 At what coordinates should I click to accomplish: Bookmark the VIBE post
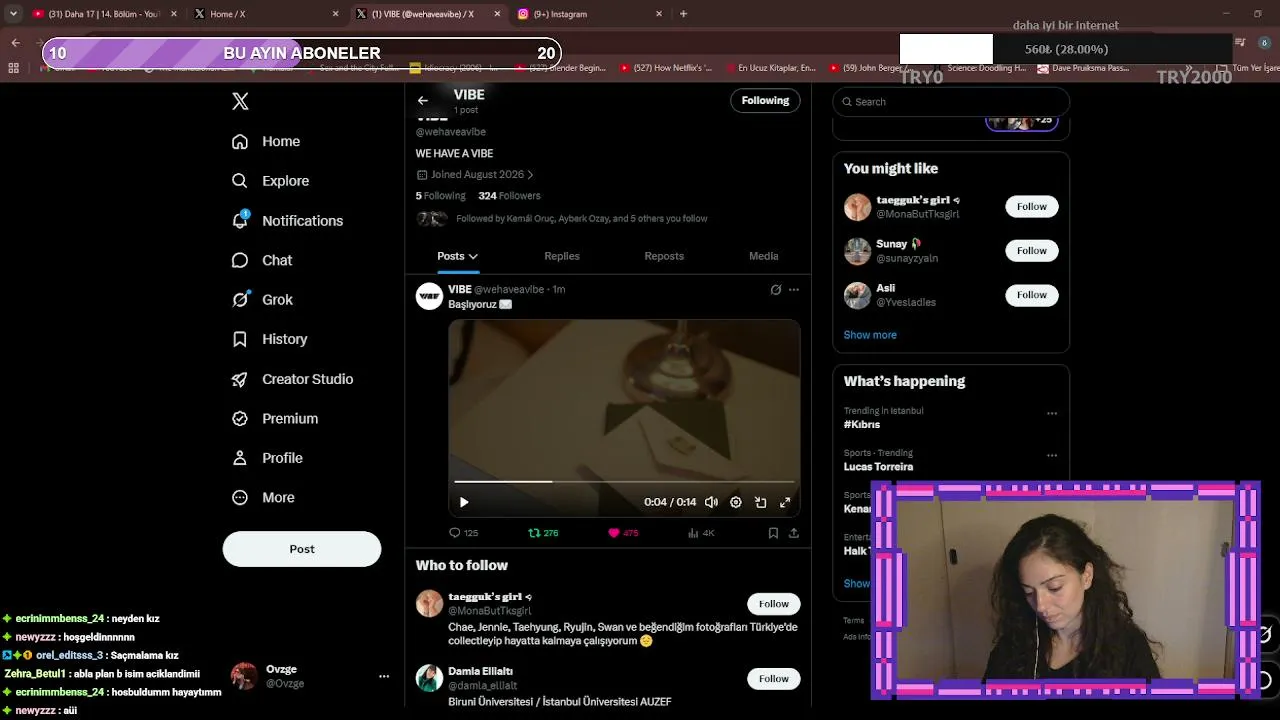(773, 533)
